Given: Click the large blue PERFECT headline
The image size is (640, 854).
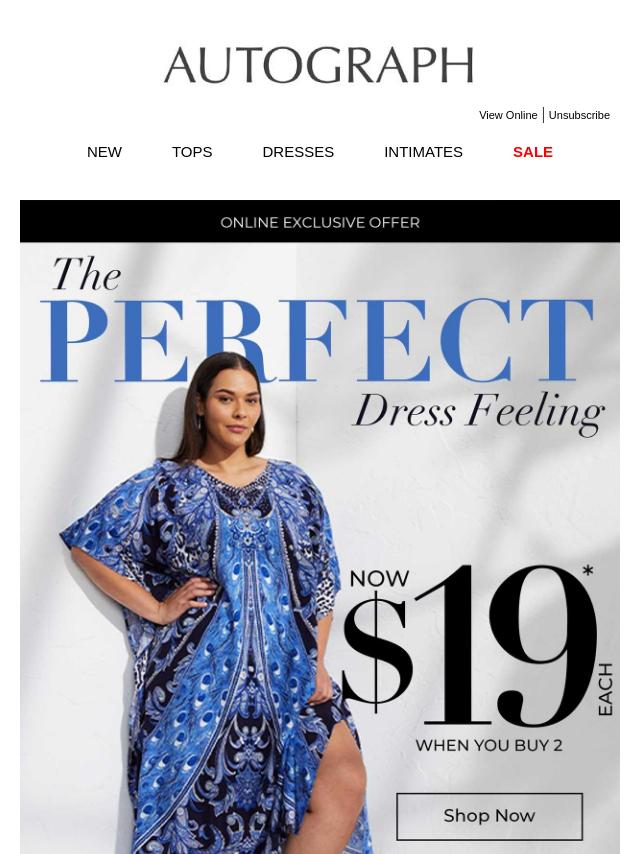Looking at the screenshot, I should [x=318, y=340].
